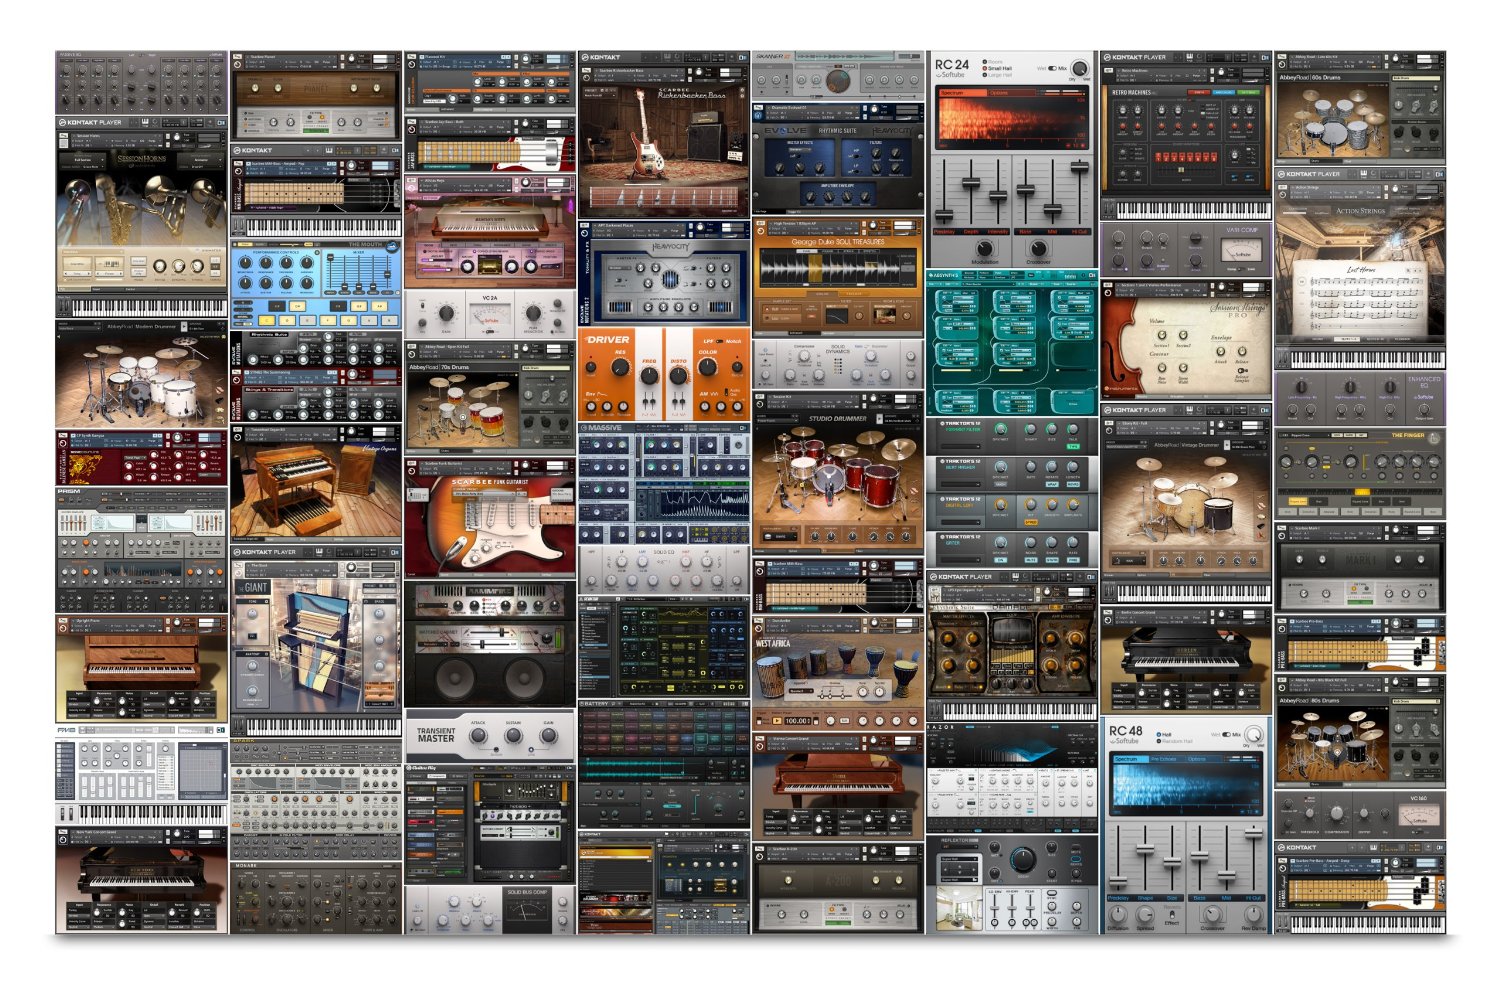
Task: Click the Massive logo icon
Action: click(583, 428)
